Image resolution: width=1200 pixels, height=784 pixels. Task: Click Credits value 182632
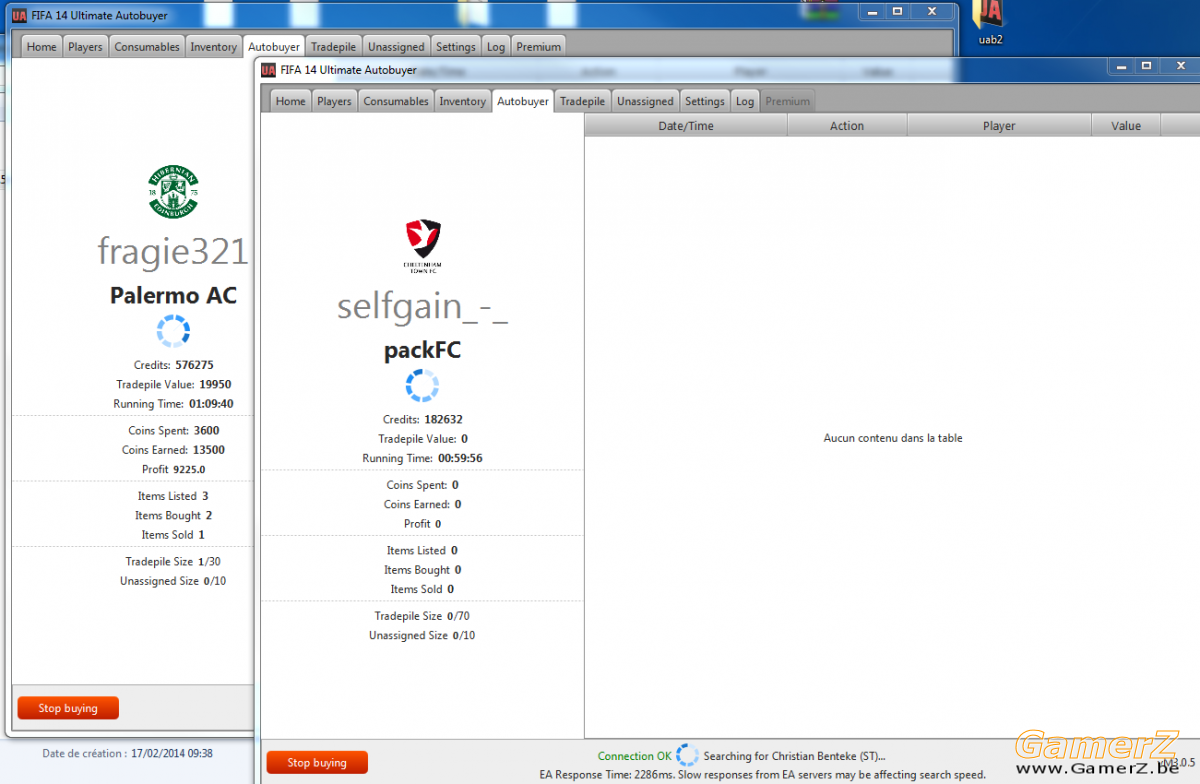[x=443, y=419]
